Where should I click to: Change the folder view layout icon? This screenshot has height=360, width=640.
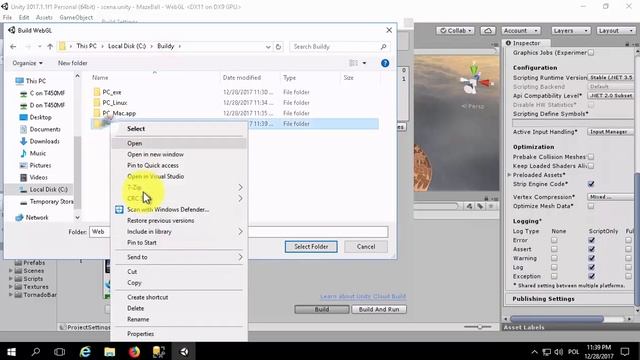(353, 63)
